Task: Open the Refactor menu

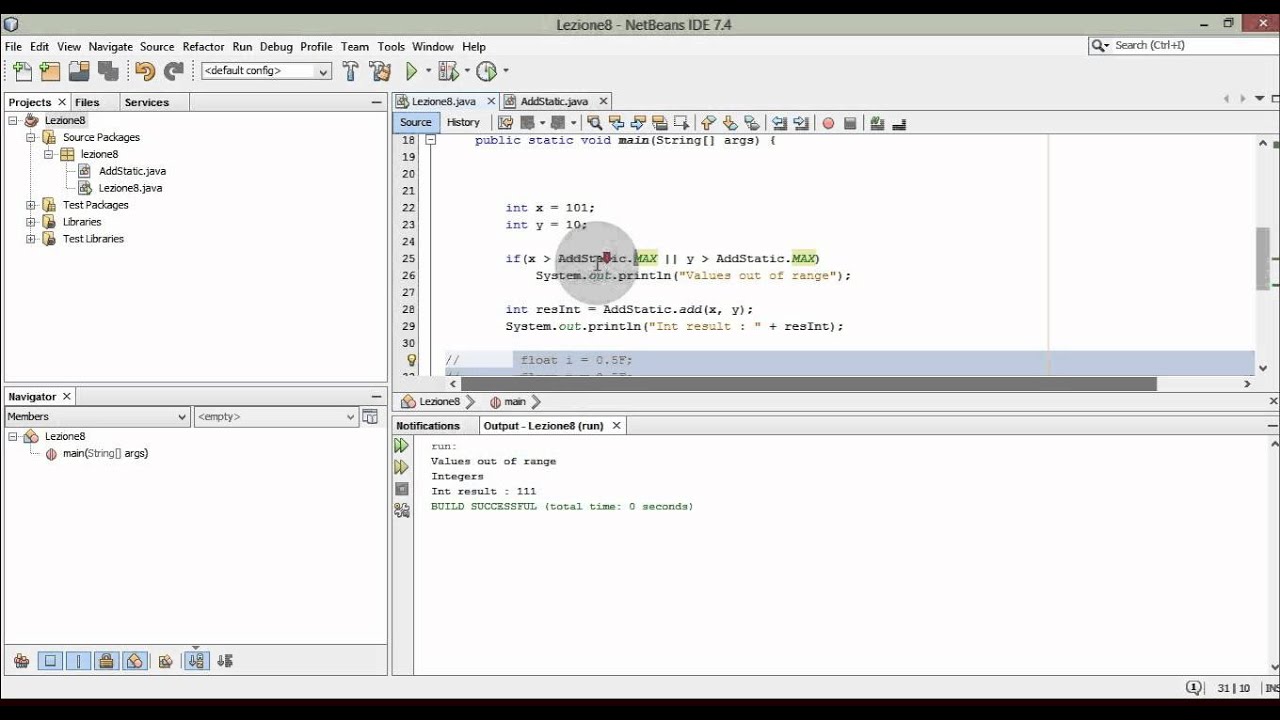Action: [203, 46]
